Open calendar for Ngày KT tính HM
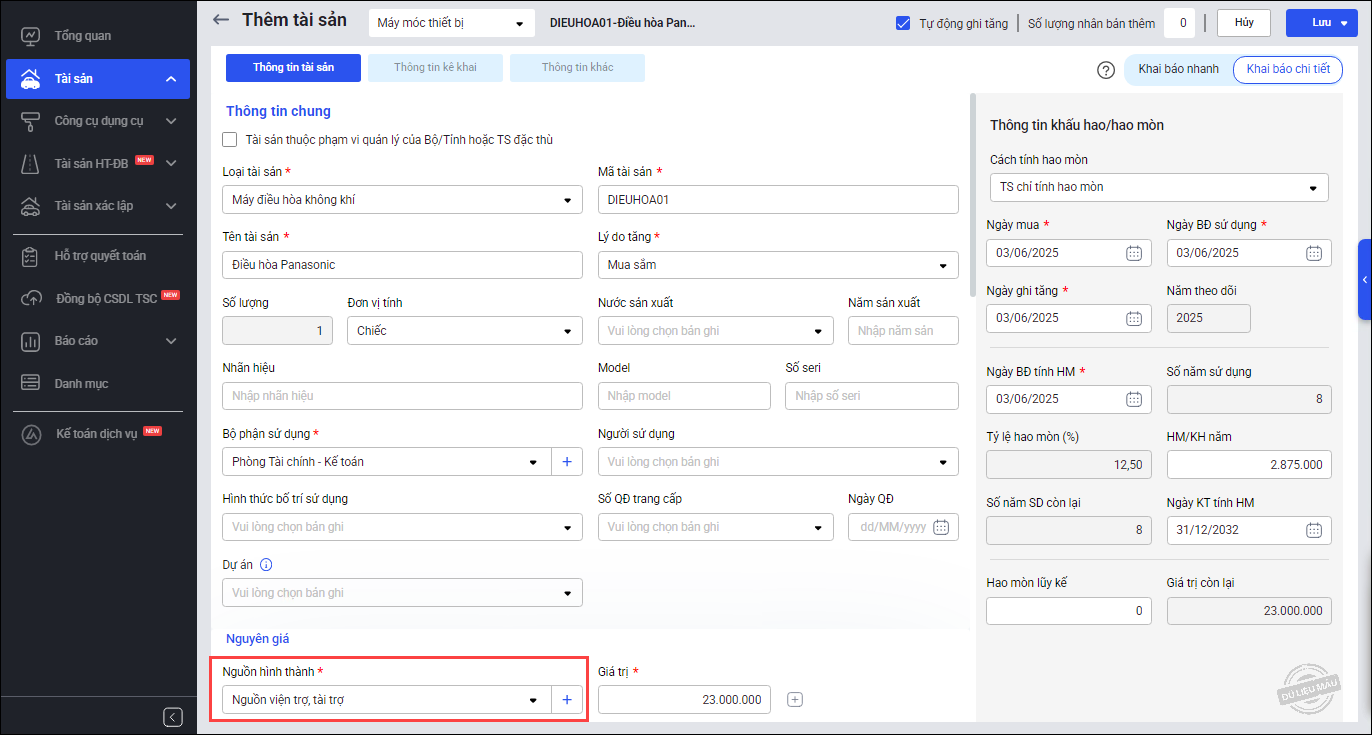Viewport: 1372px width, 735px height. [x=1314, y=530]
